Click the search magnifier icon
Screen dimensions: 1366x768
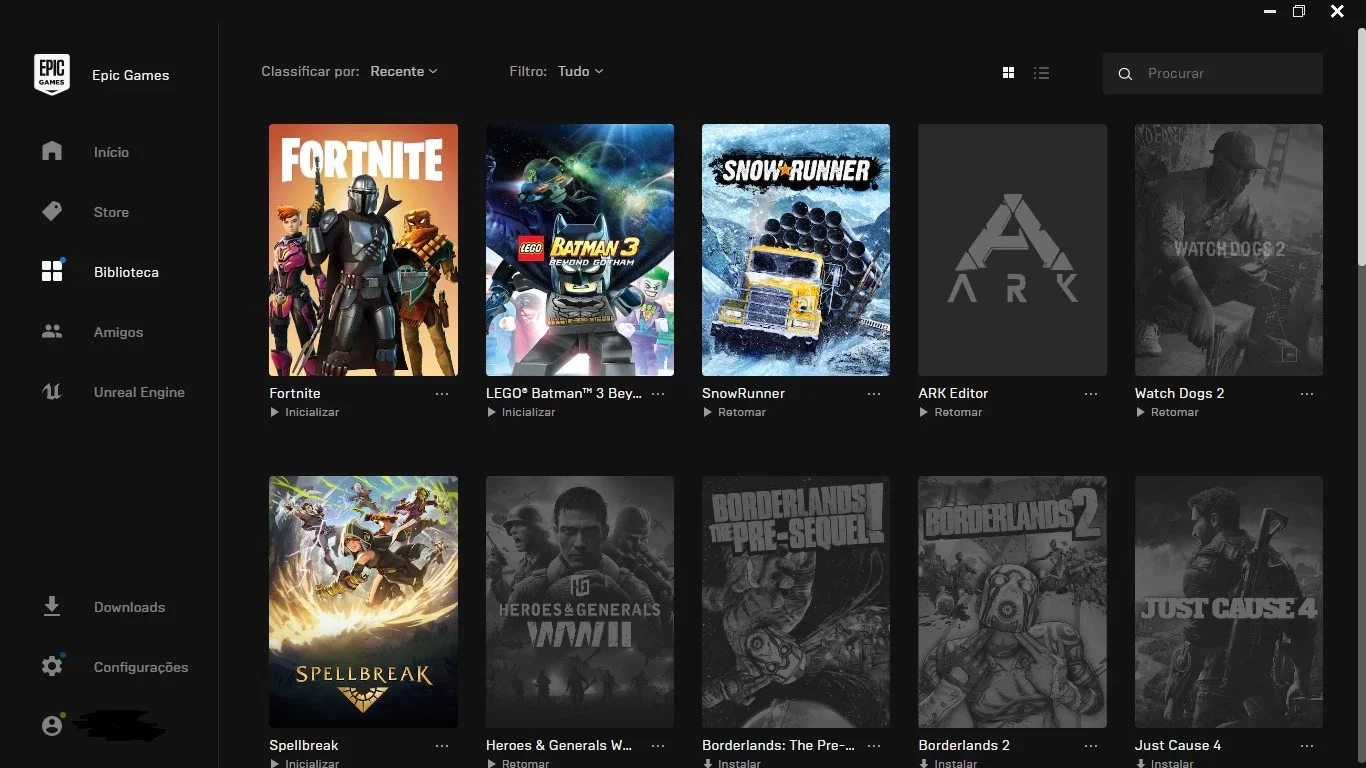pyautogui.click(x=1125, y=74)
